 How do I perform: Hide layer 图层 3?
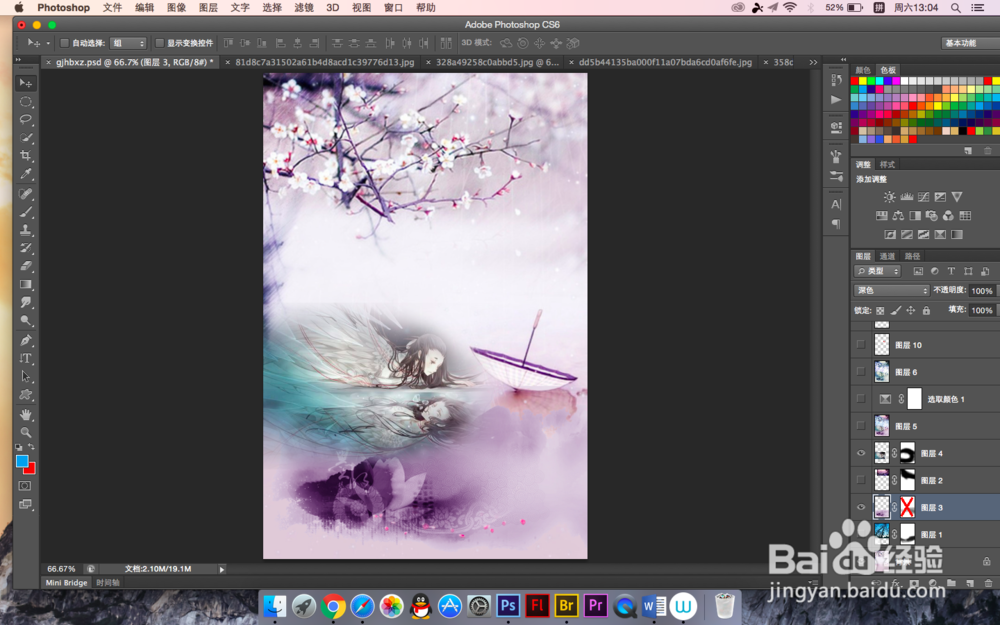tap(861, 508)
